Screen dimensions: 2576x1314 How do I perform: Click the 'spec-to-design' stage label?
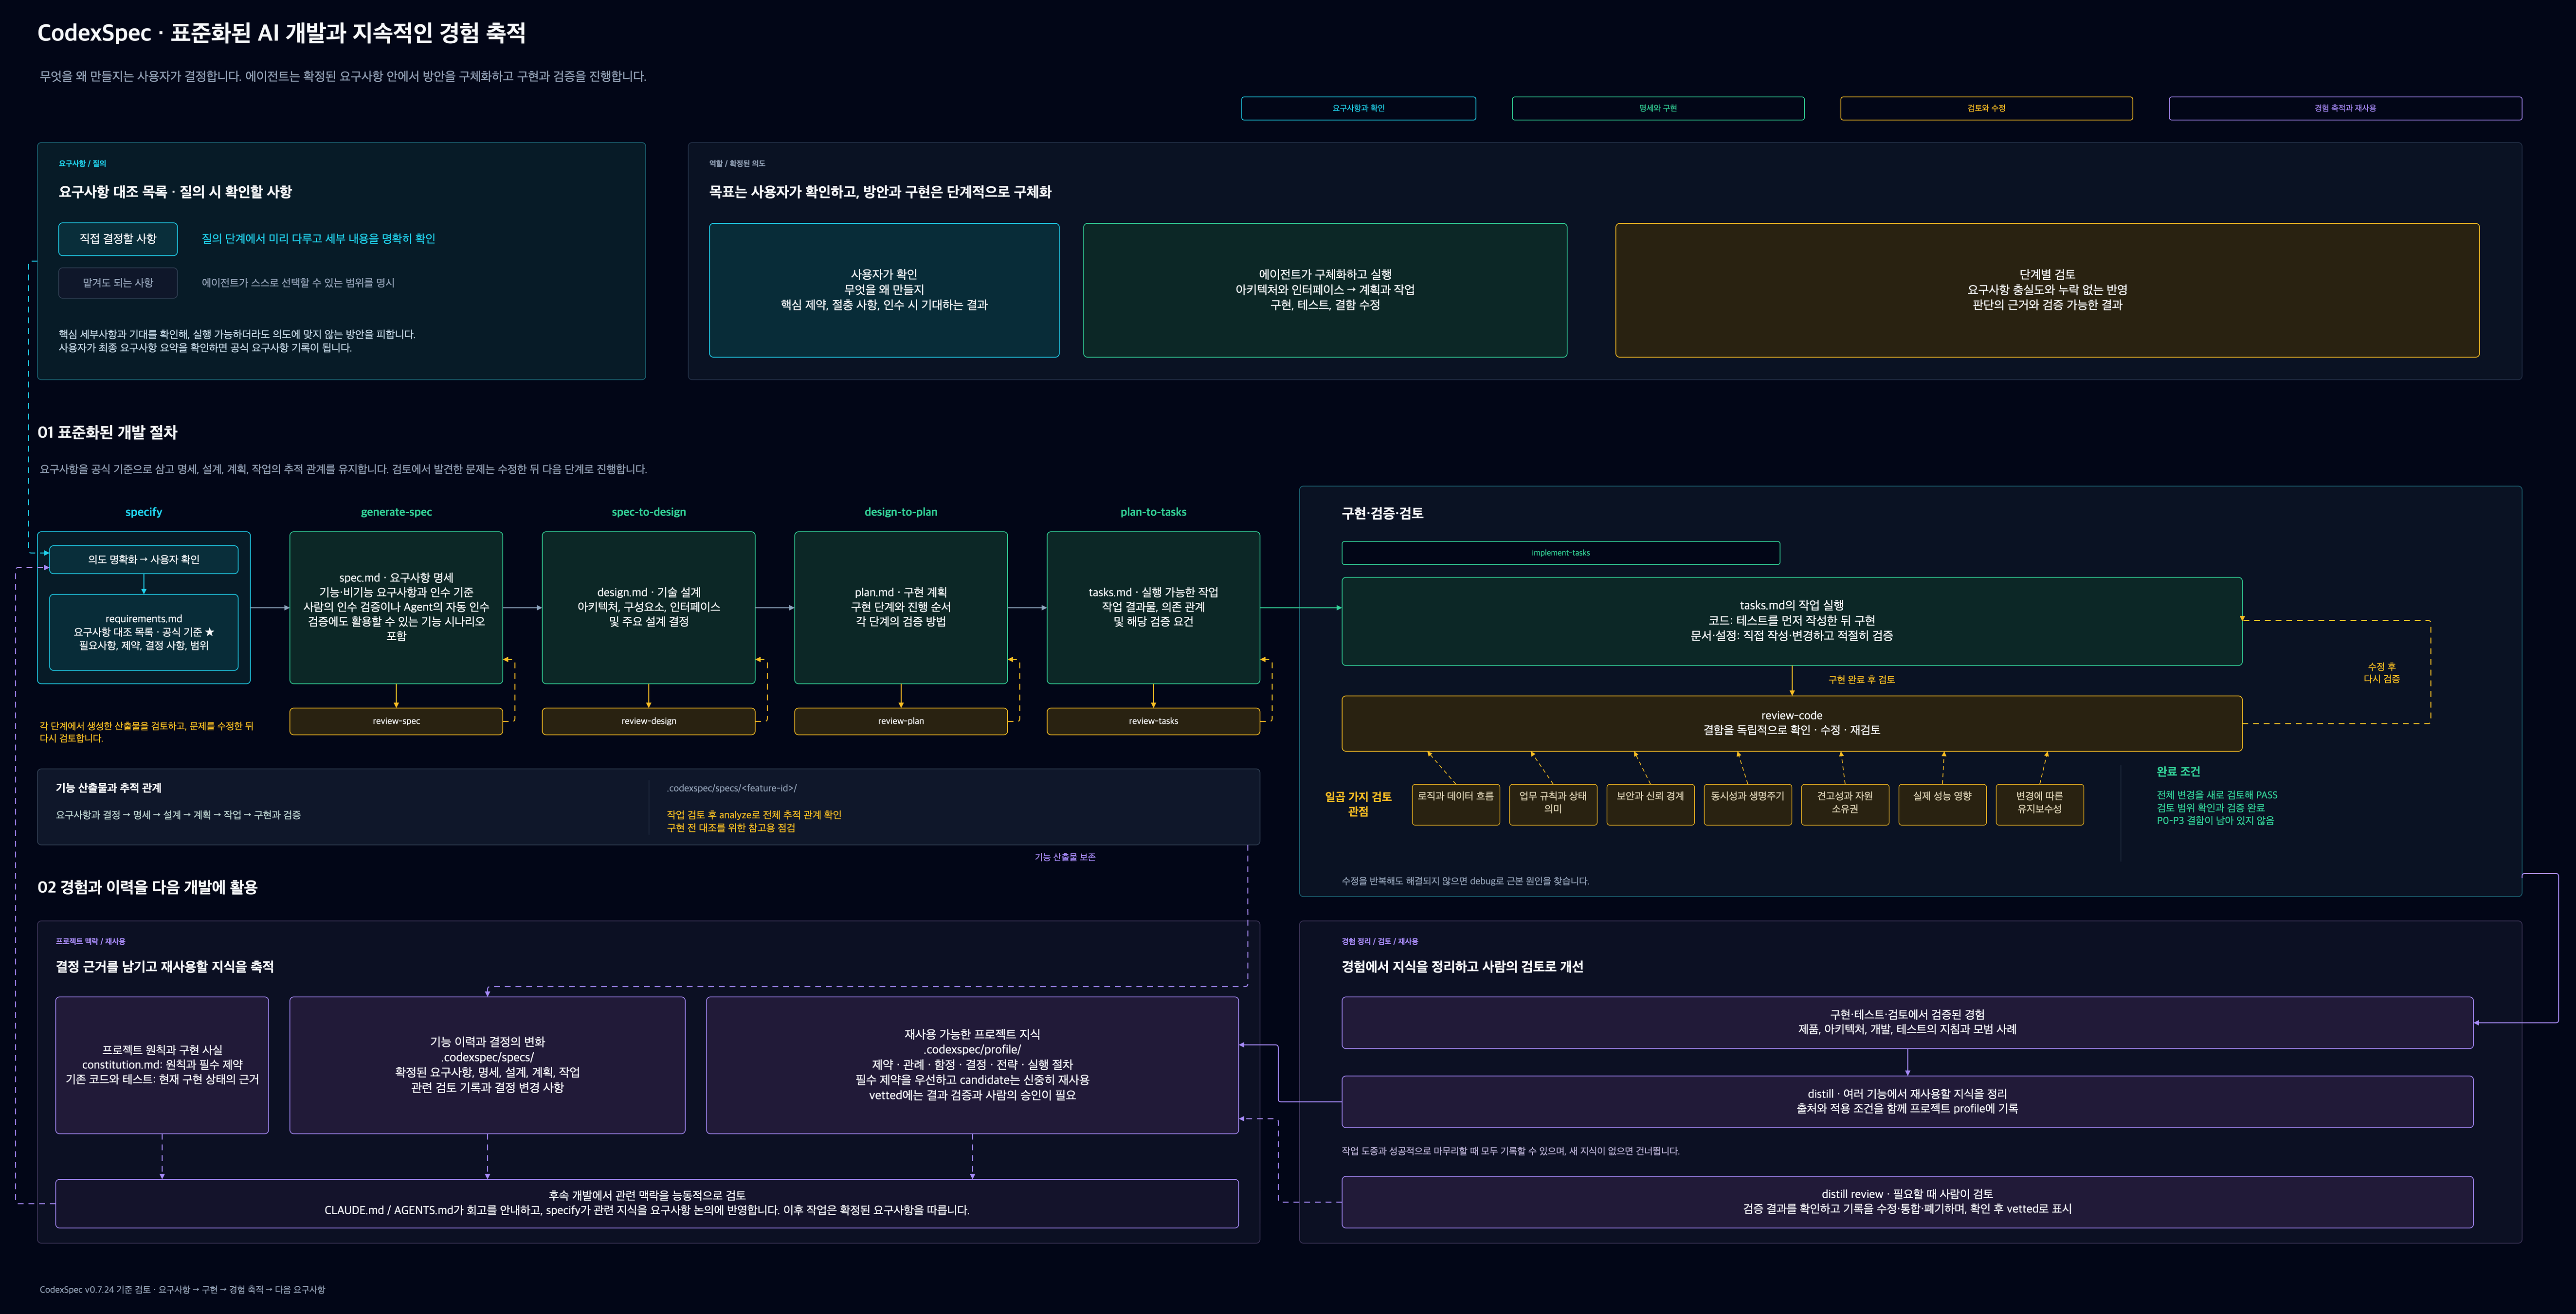649,512
